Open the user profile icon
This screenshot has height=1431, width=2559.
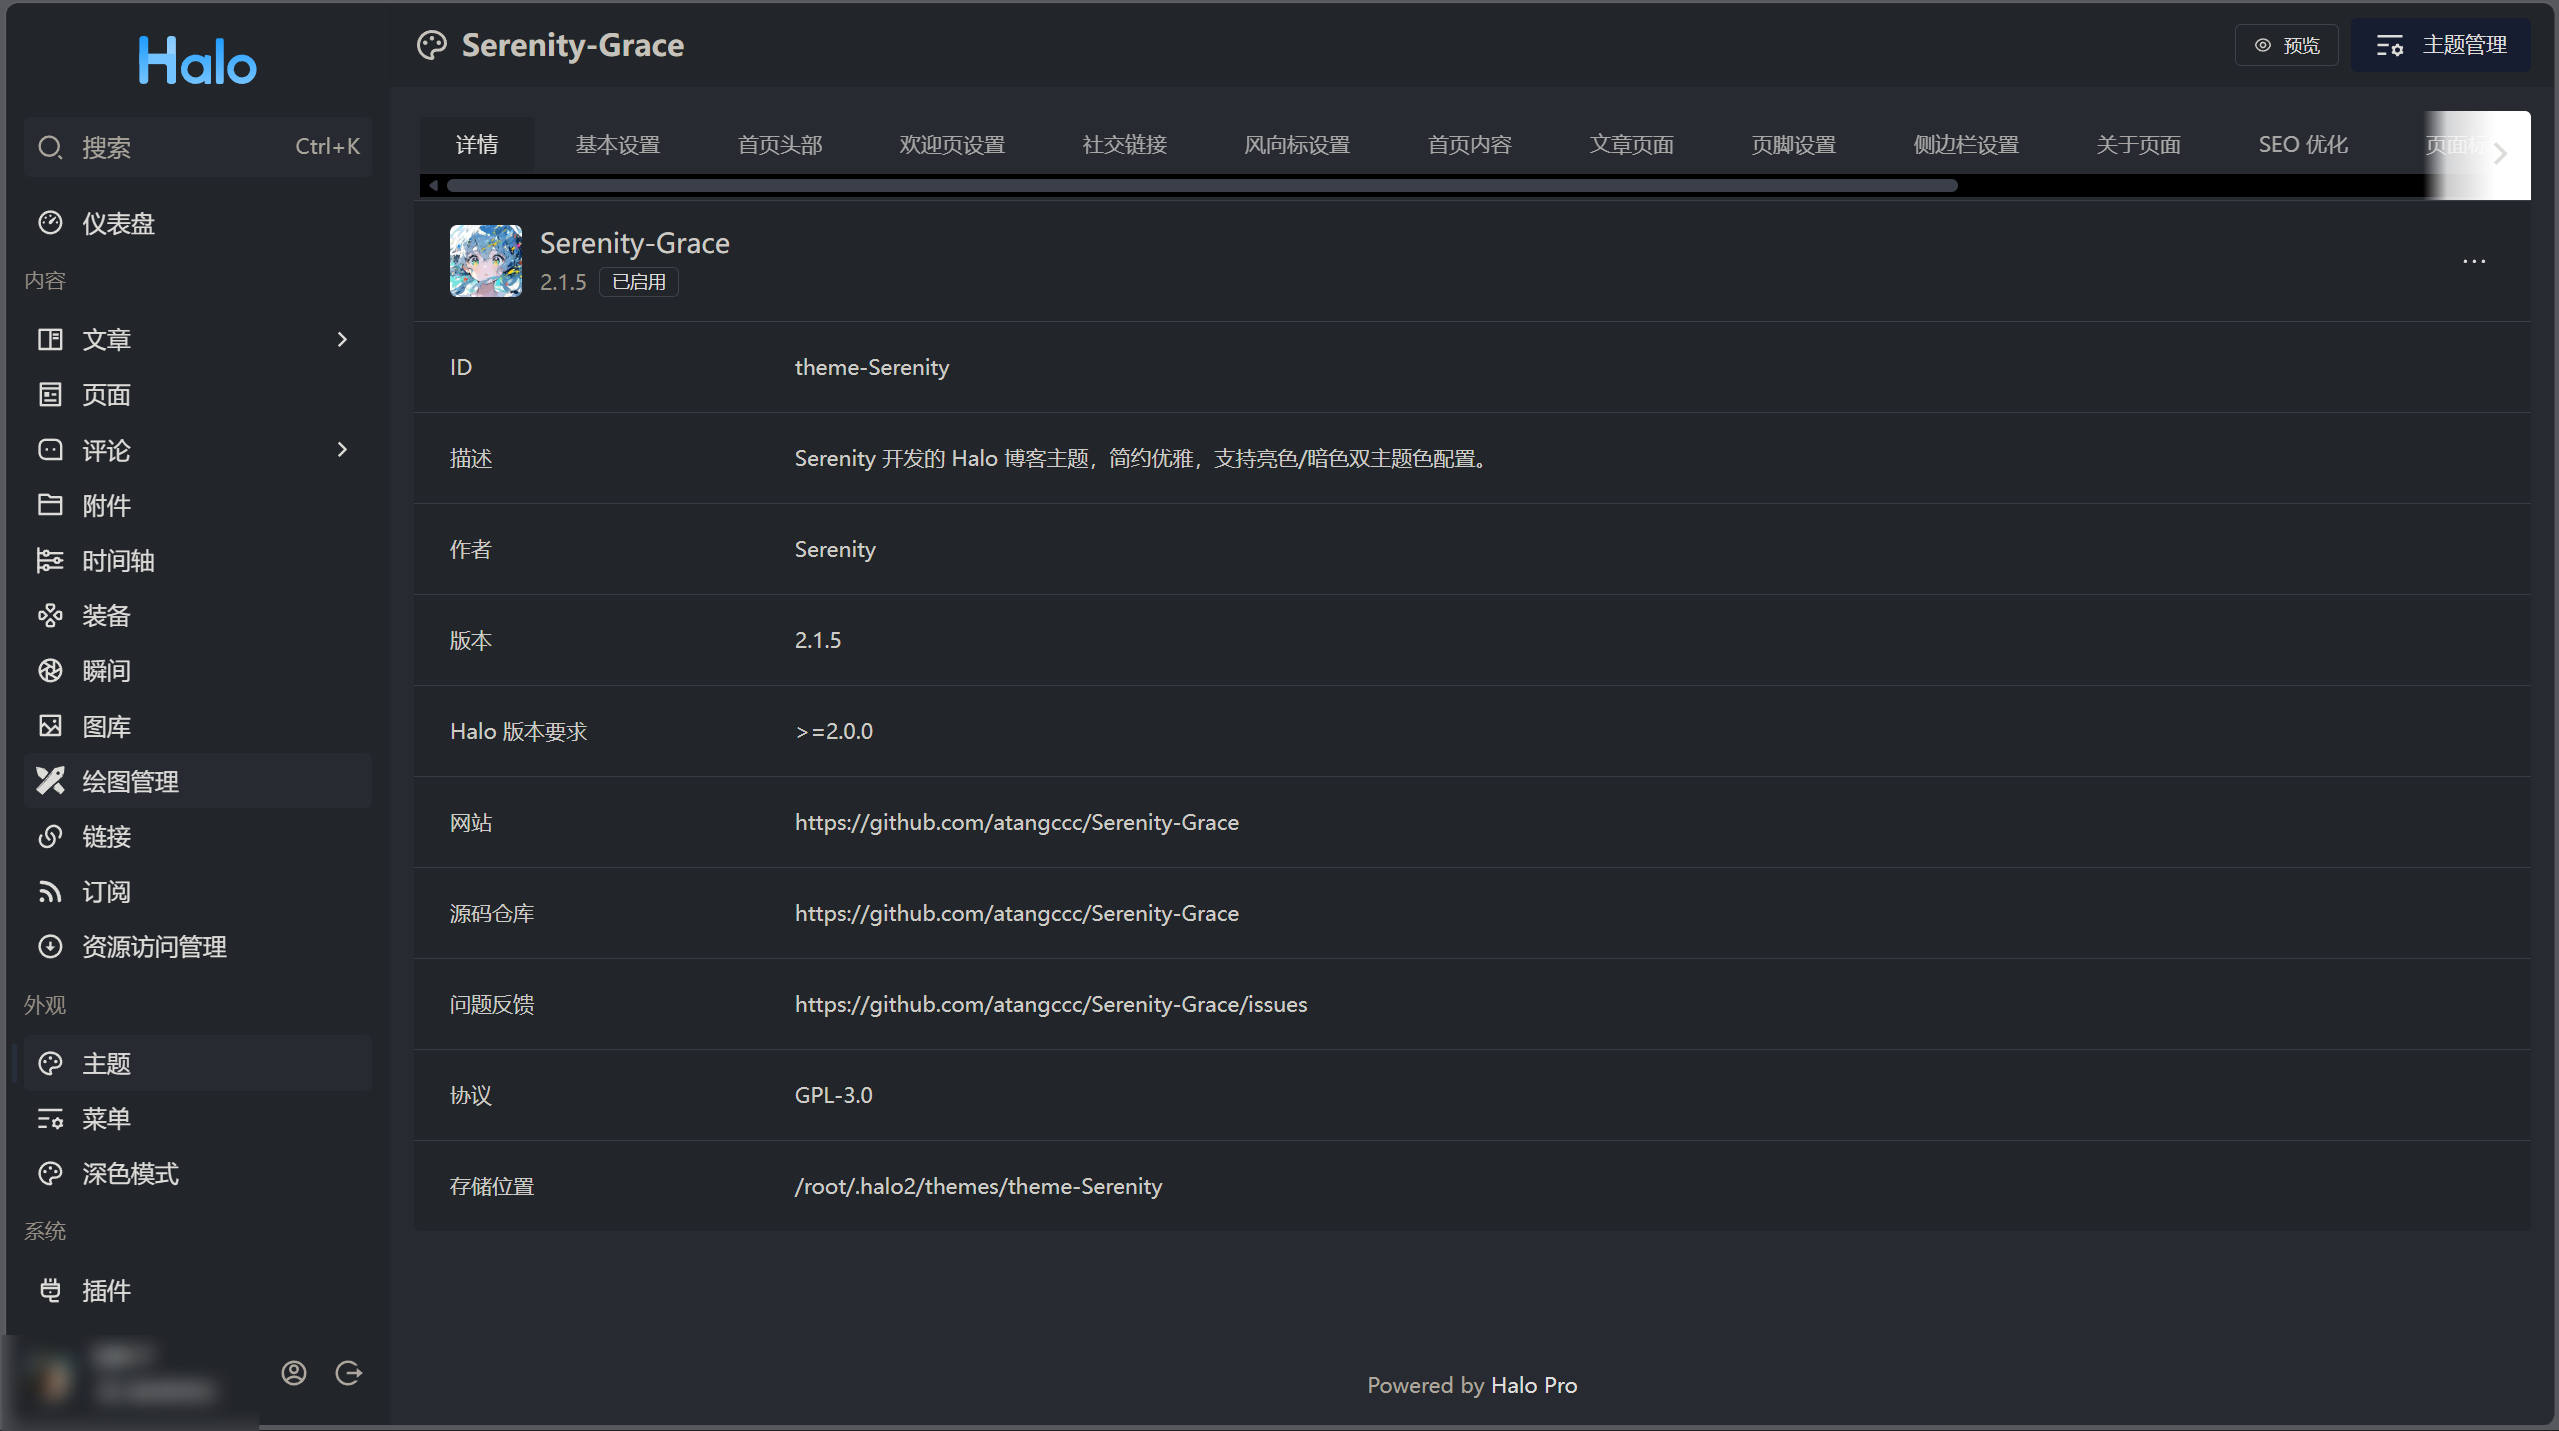(x=294, y=1373)
